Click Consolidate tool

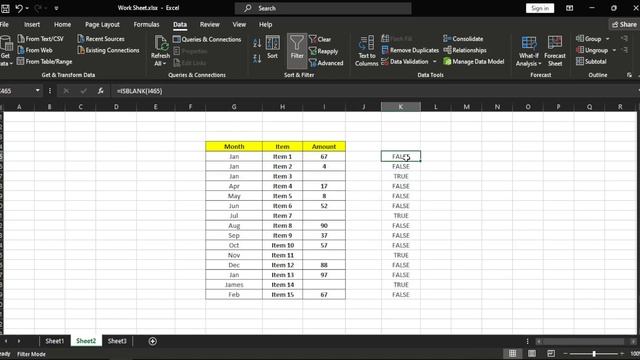coord(463,39)
